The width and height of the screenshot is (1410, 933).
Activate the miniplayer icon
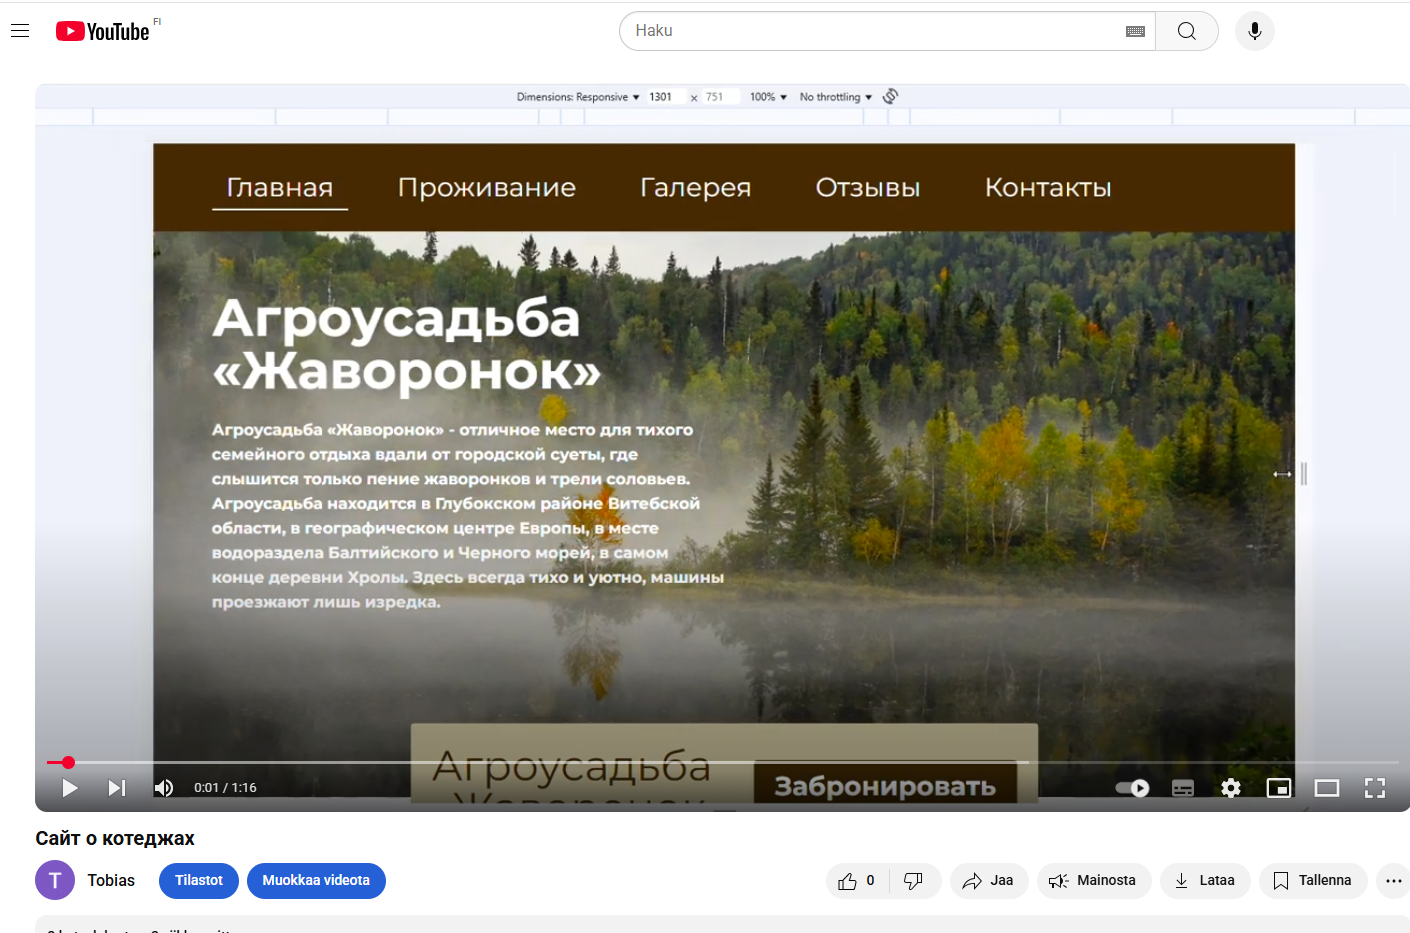point(1279,788)
